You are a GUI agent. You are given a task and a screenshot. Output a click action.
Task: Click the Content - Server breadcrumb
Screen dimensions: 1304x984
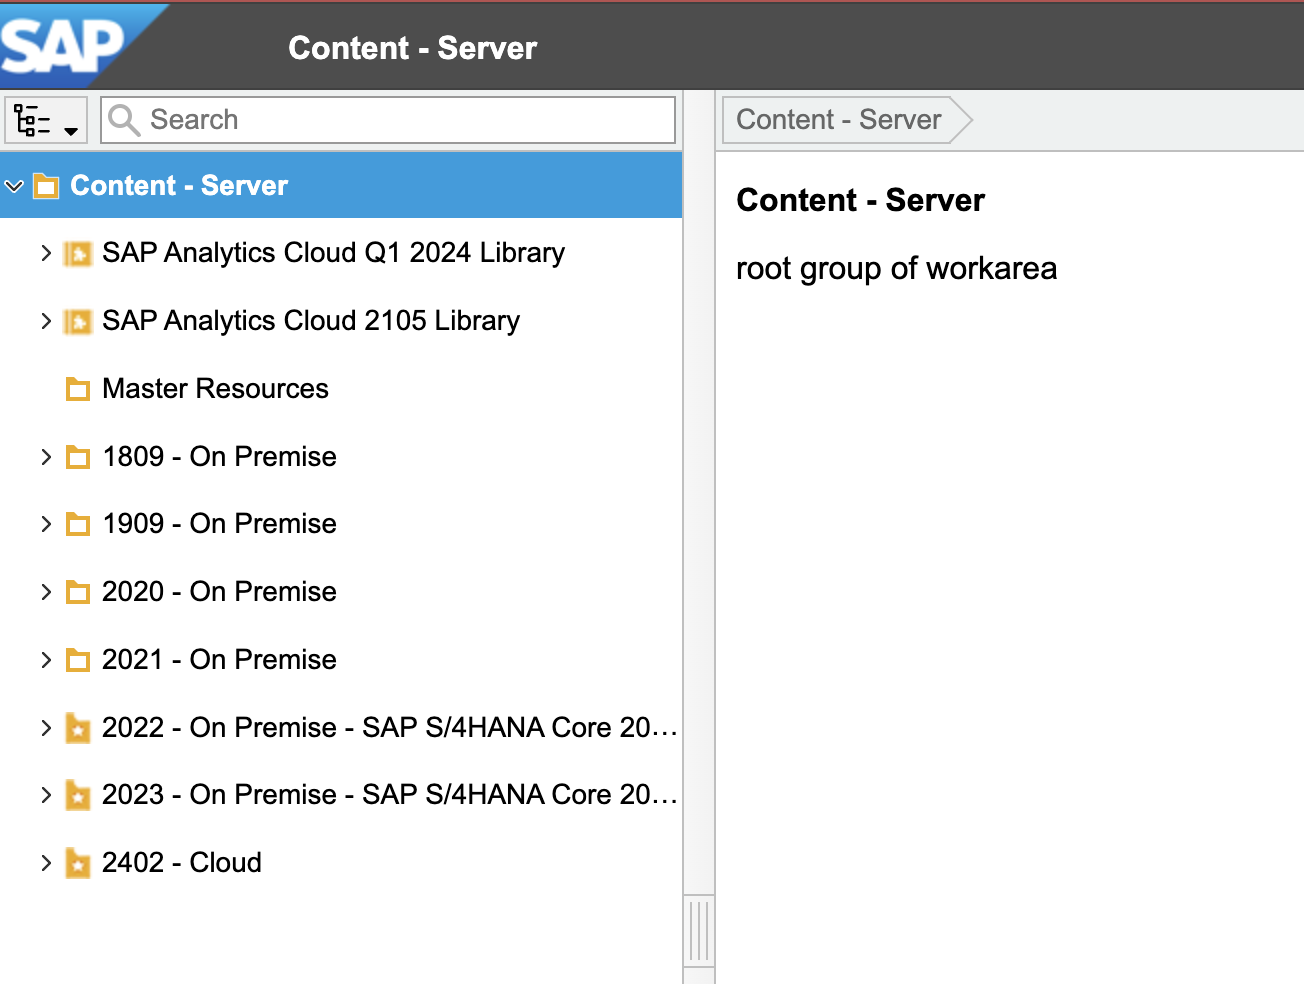click(838, 120)
